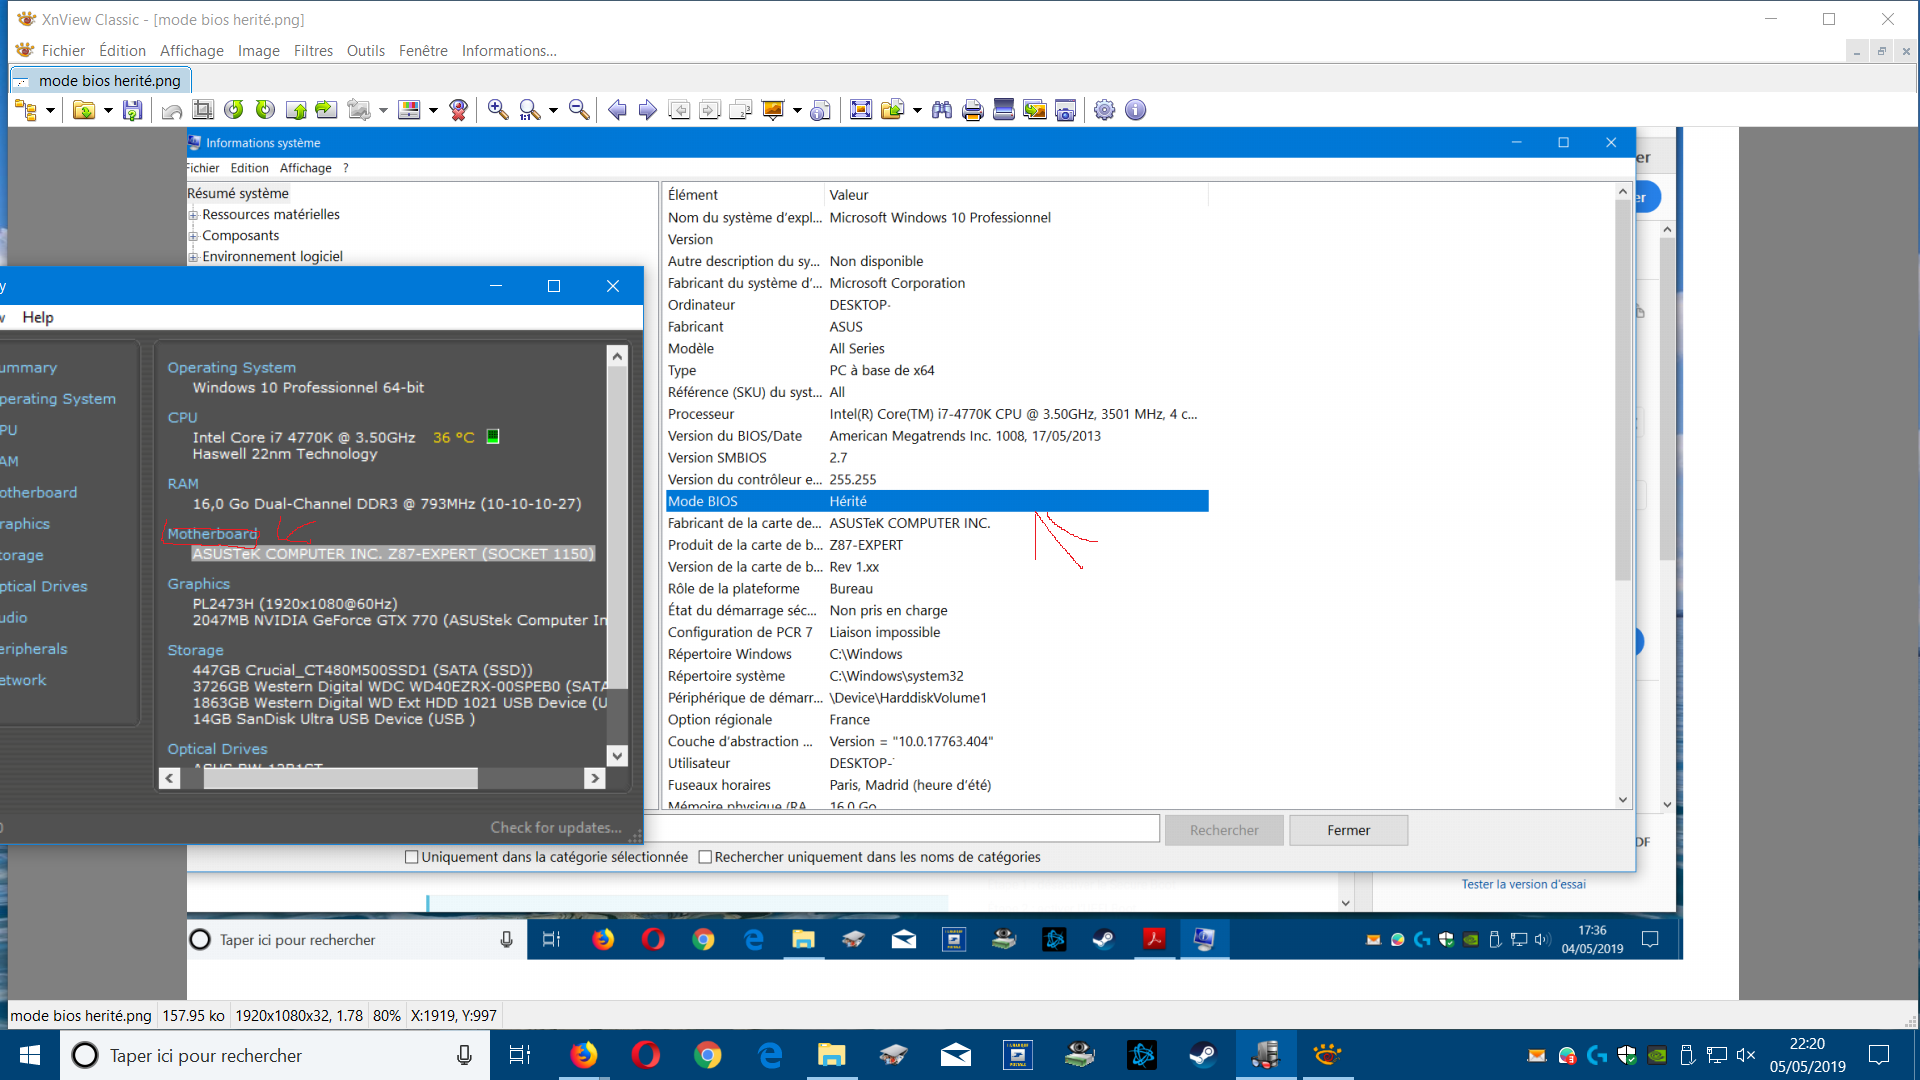Viewport: 1920px width, 1080px height.
Task: Click the Windows Start button
Action: [29, 1055]
